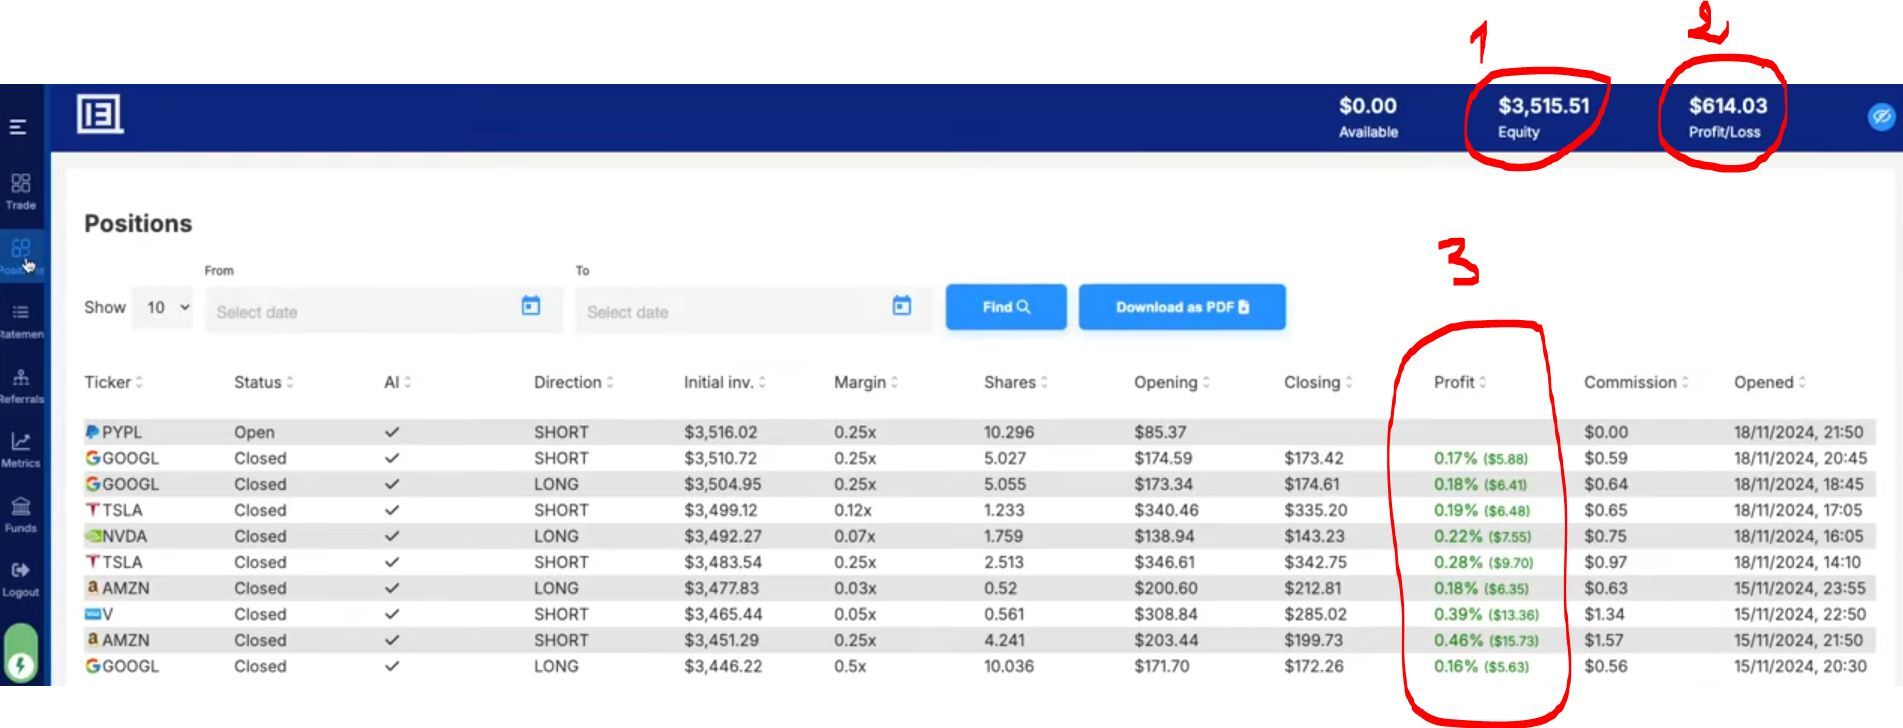Click initial investment $3,516.02 cell
Image resolution: width=1903 pixels, height=728 pixels.
coord(720,432)
